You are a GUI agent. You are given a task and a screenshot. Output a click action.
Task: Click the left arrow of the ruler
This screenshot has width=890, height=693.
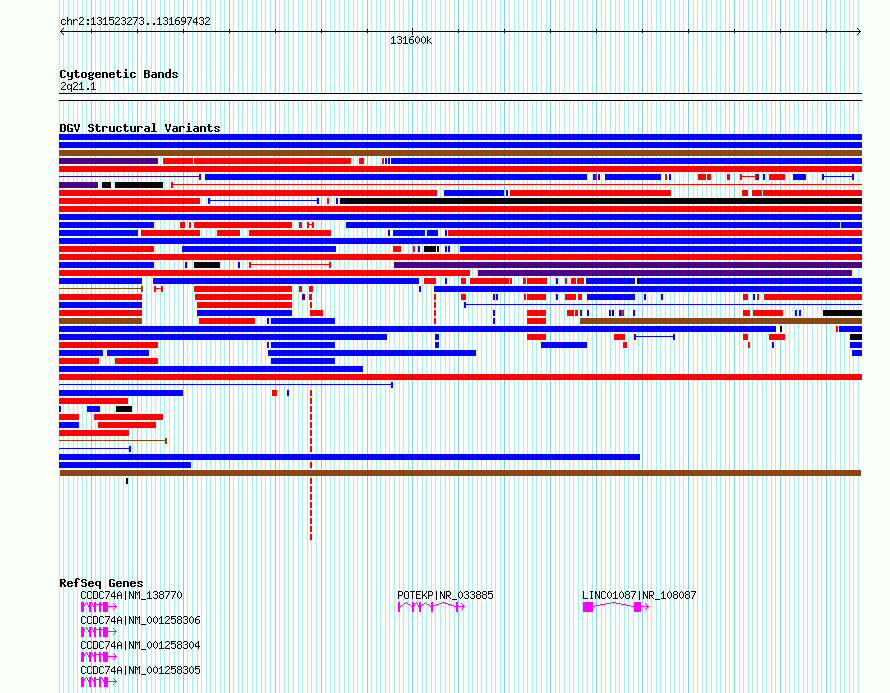[x=62, y=32]
